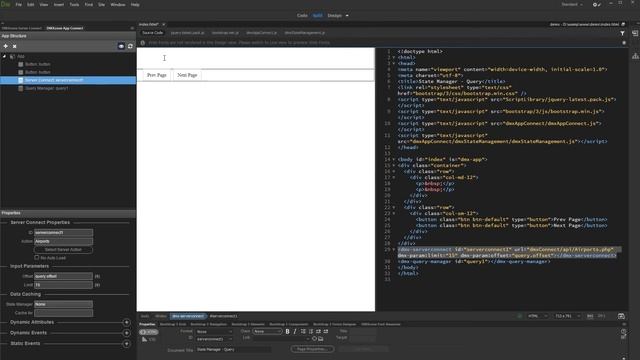Open dmxStateManagement.js related file
Screen dimensions: 640x360
[x=305, y=33]
